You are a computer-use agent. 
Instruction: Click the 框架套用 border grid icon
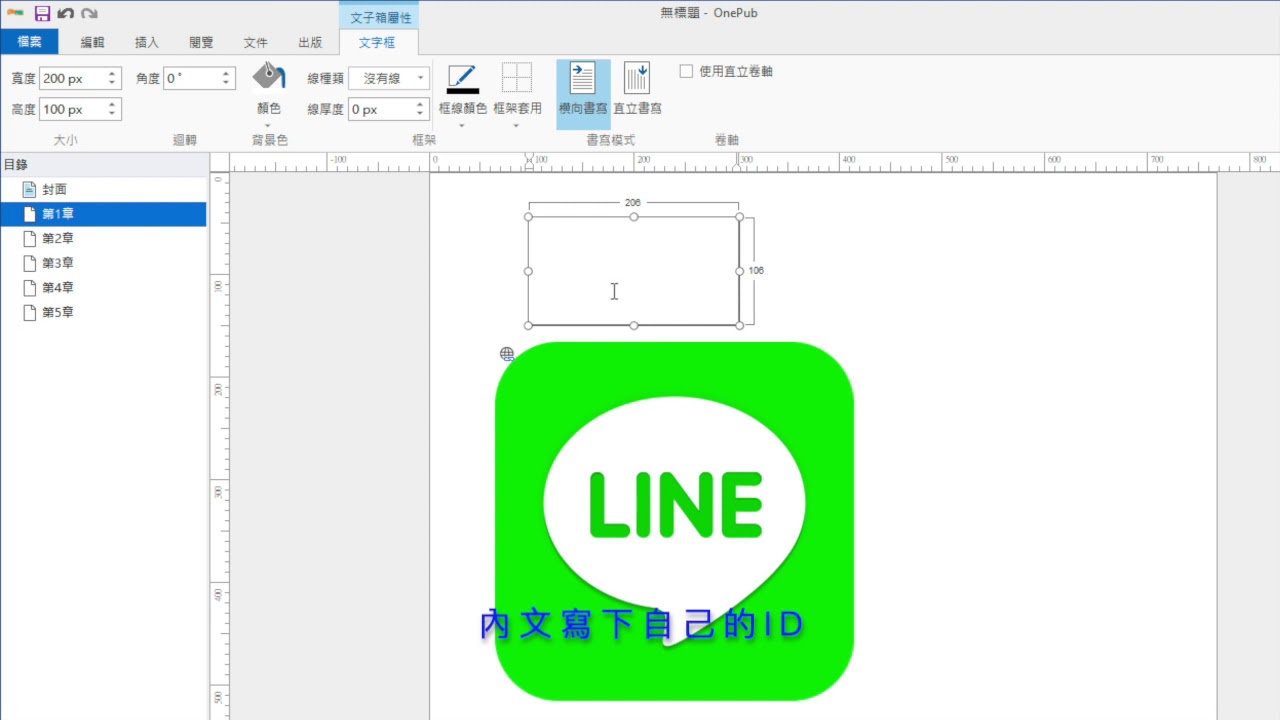pyautogui.click(x=517, y=78)
